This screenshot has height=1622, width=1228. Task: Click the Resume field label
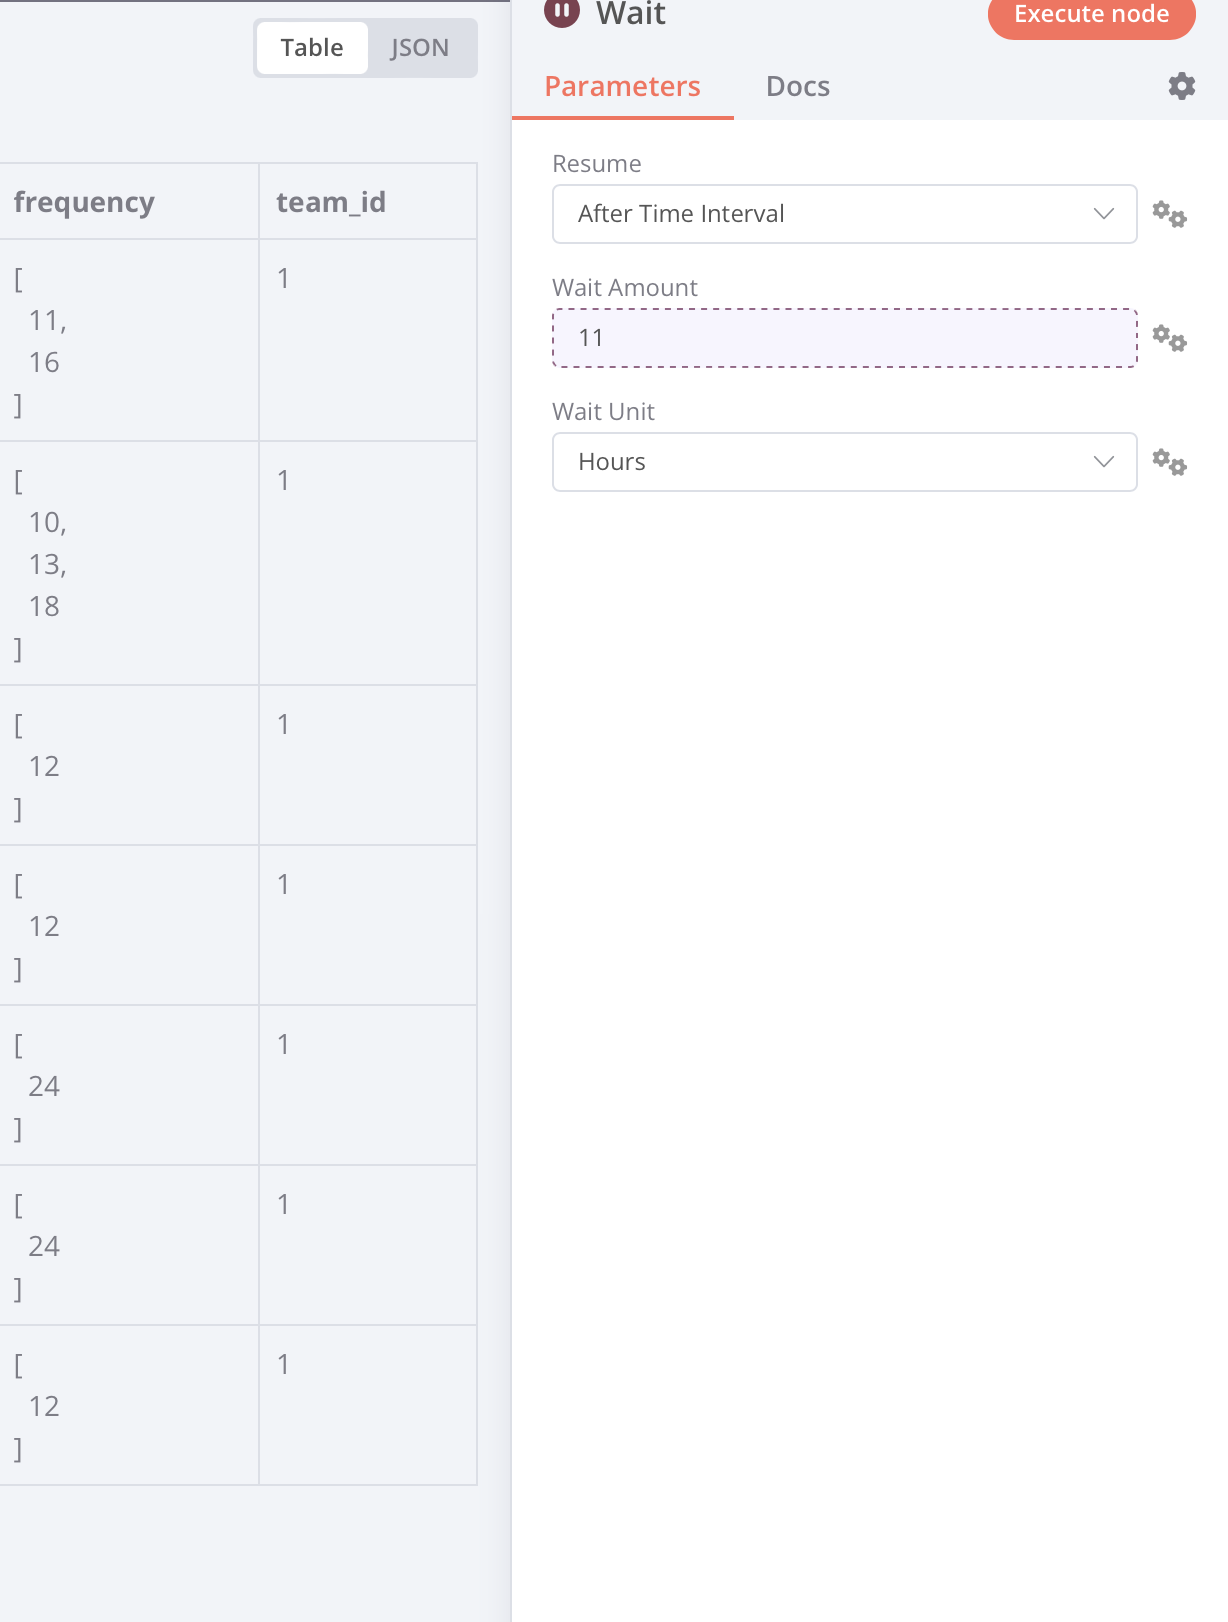[597, 164]
